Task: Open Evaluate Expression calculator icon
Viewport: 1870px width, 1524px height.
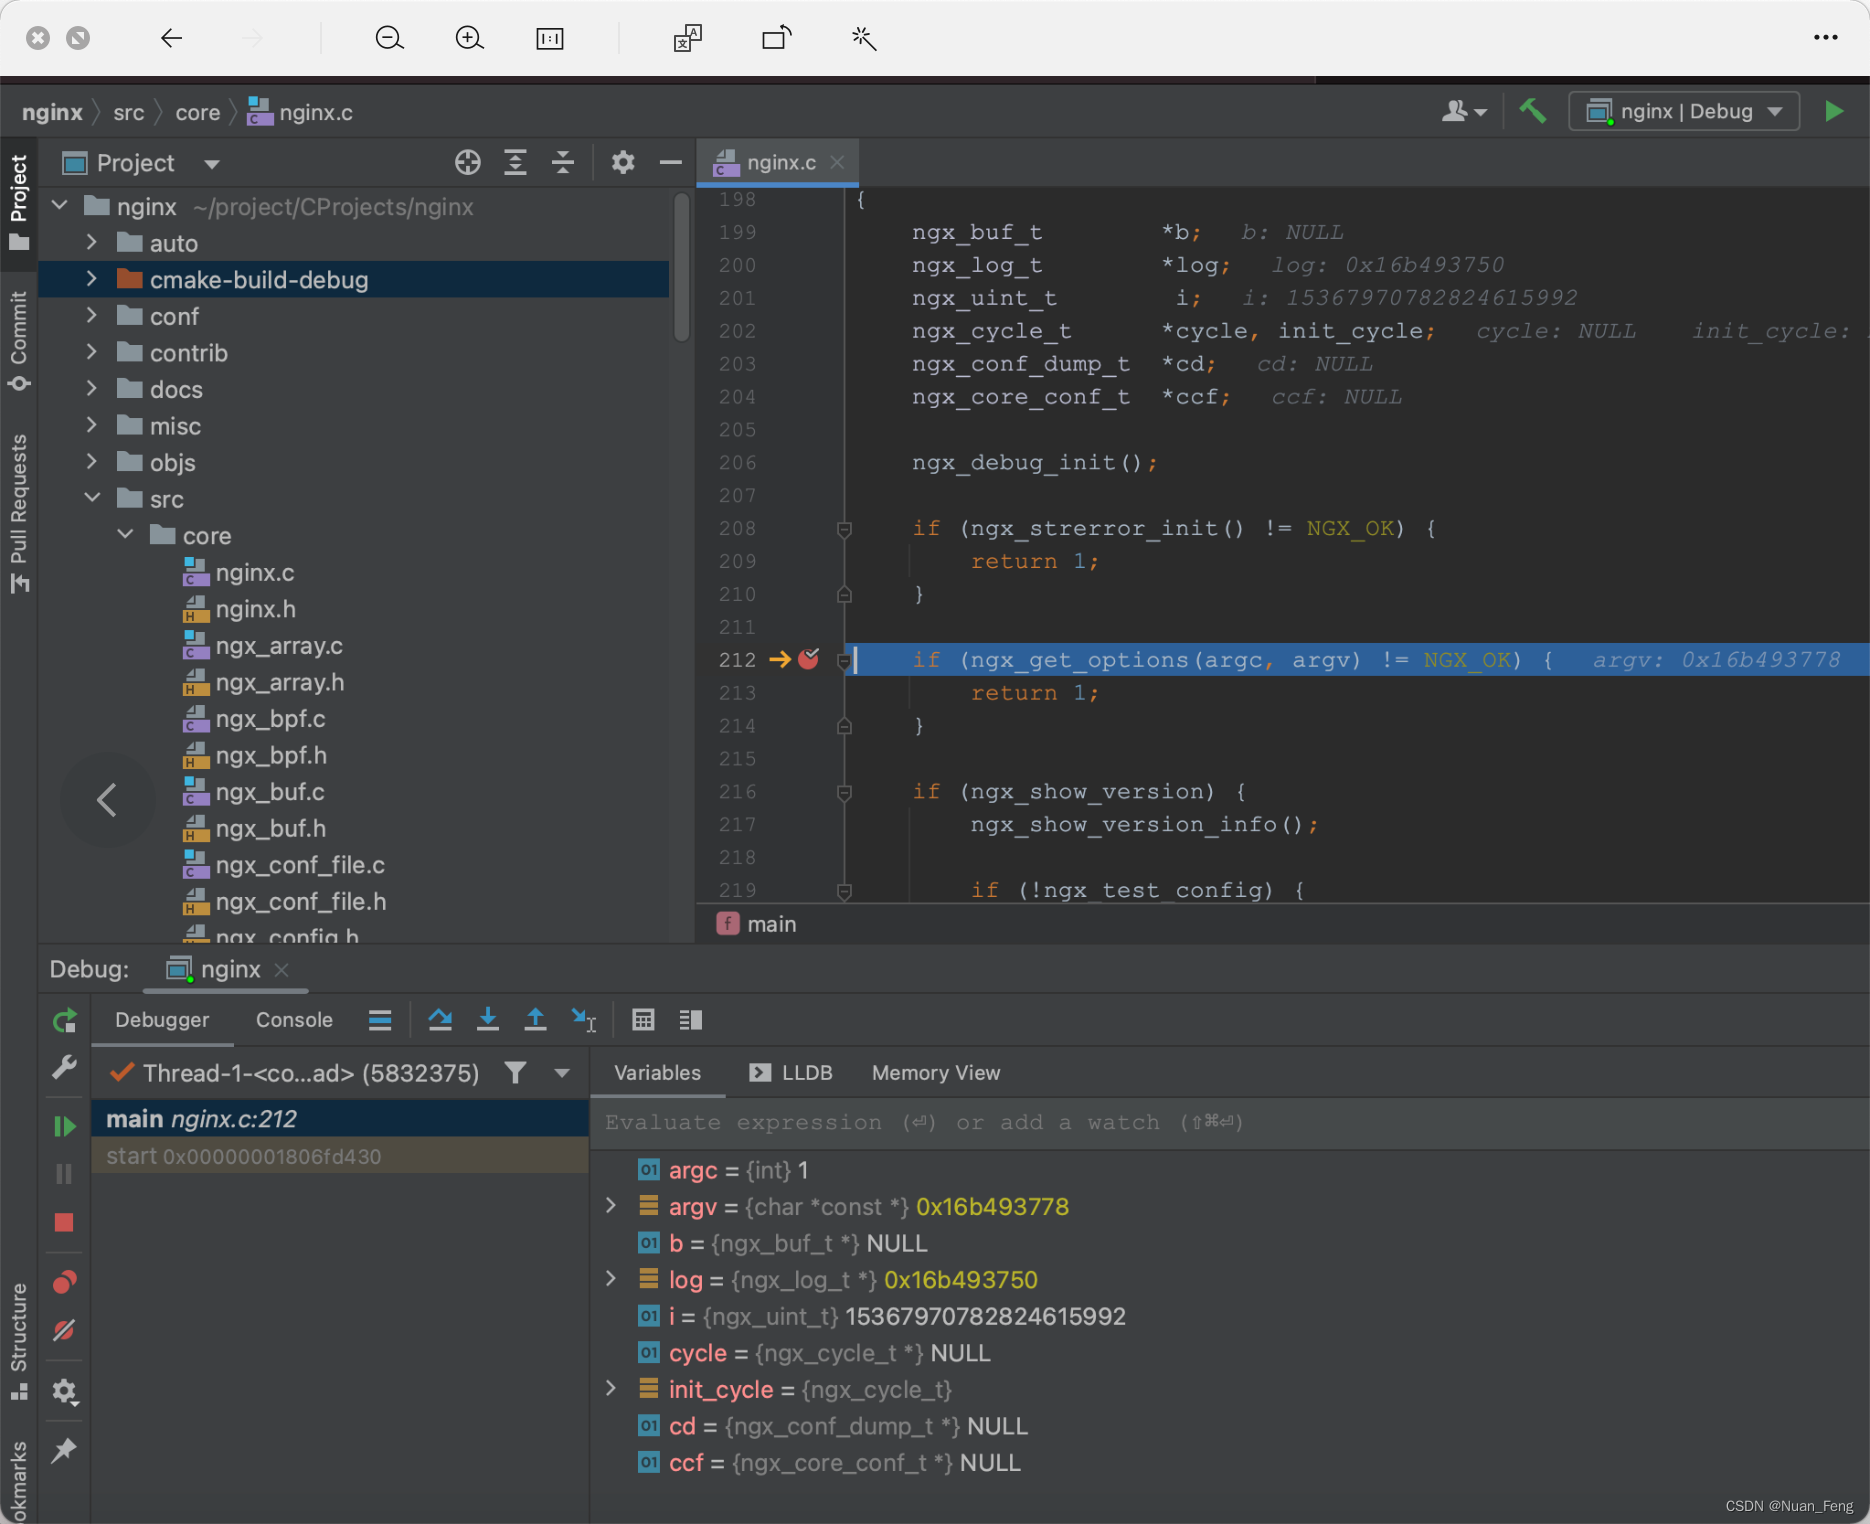Action: (643, 1020)
